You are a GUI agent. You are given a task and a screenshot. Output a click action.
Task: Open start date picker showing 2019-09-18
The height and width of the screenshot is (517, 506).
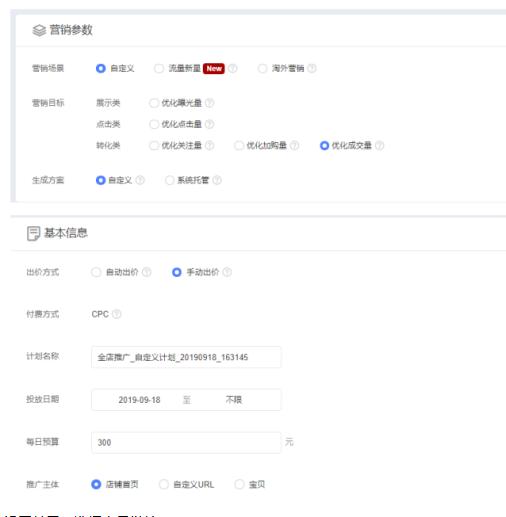pyautogui.click(x=139, y=400)
